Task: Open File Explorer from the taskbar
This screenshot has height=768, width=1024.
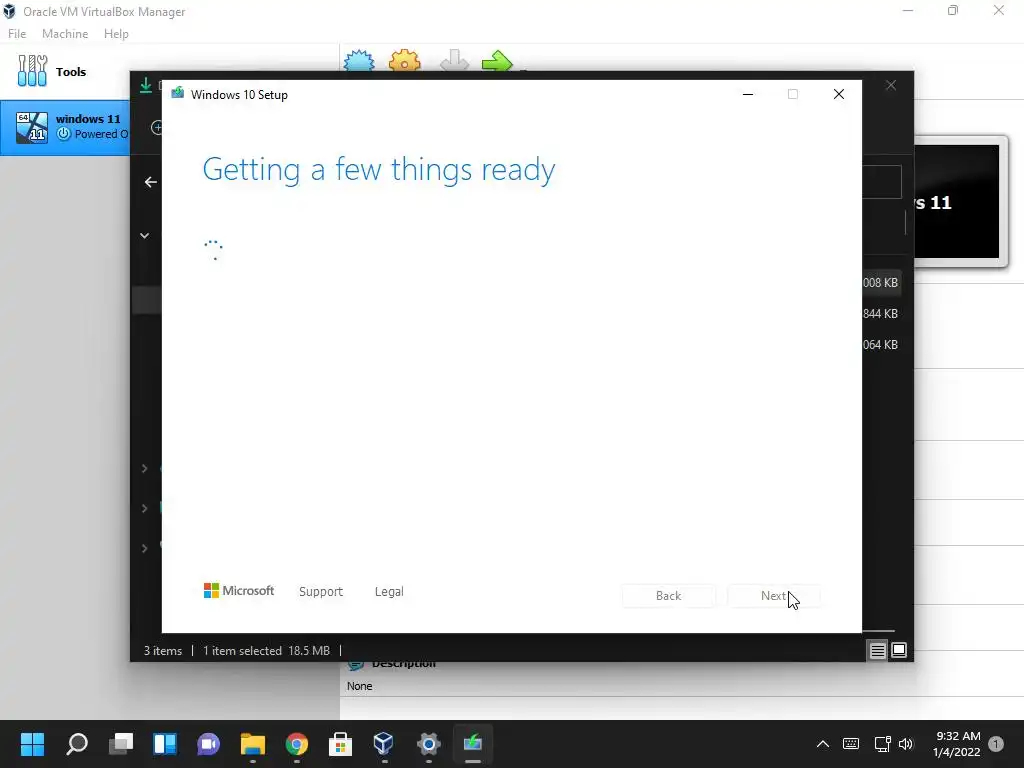Action: 253,743
